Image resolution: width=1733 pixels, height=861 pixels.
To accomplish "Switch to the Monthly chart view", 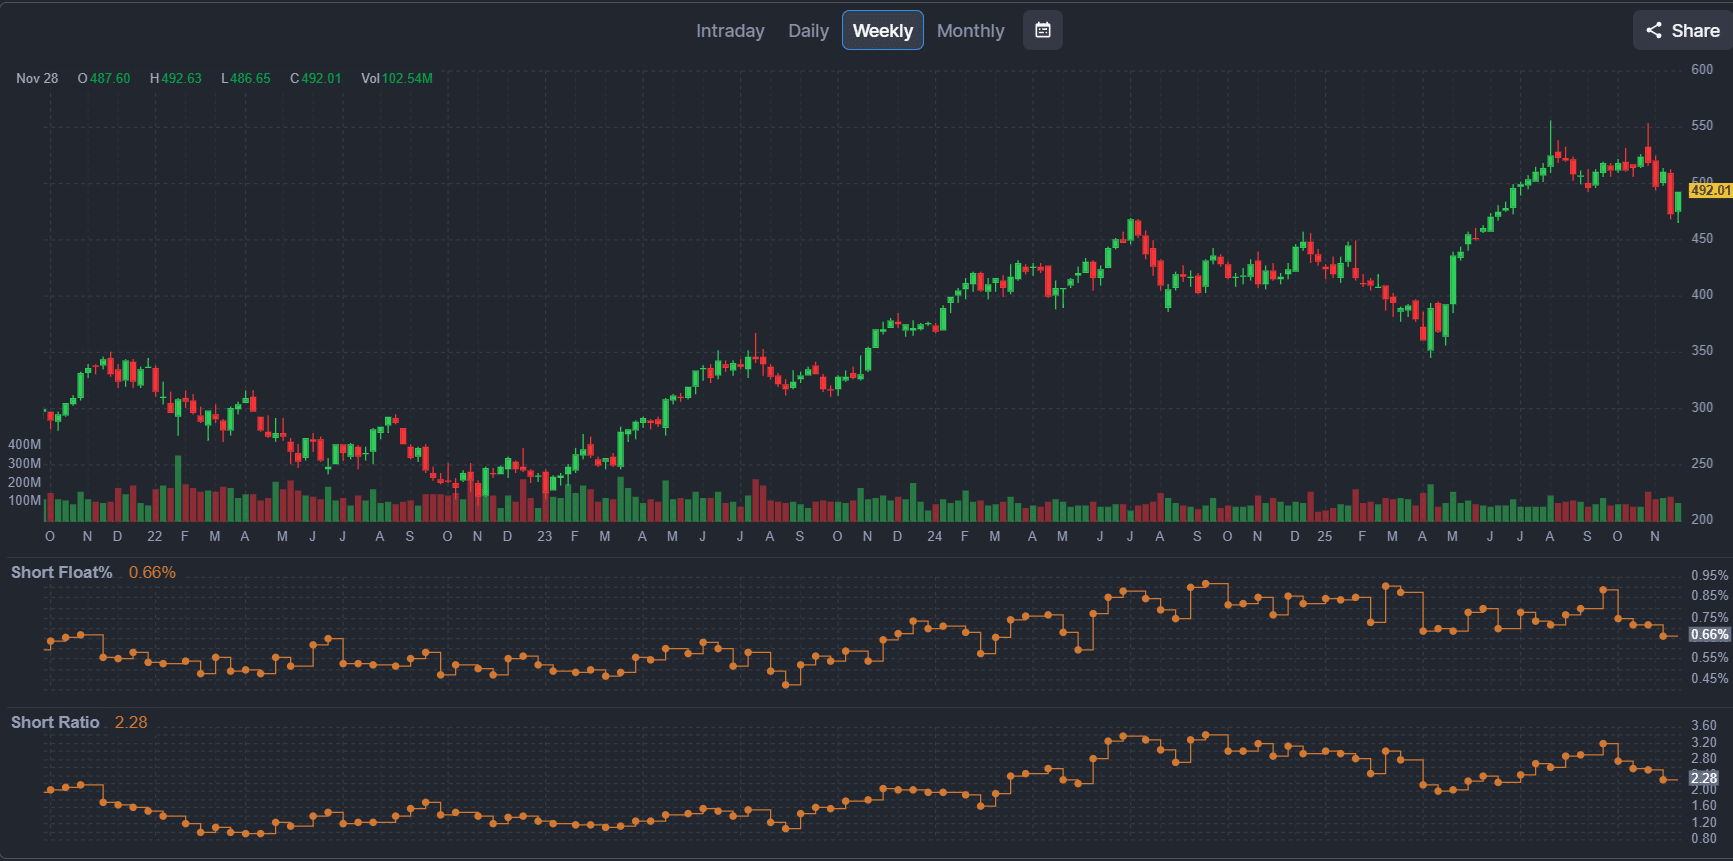I will click(x=970, y=31).
